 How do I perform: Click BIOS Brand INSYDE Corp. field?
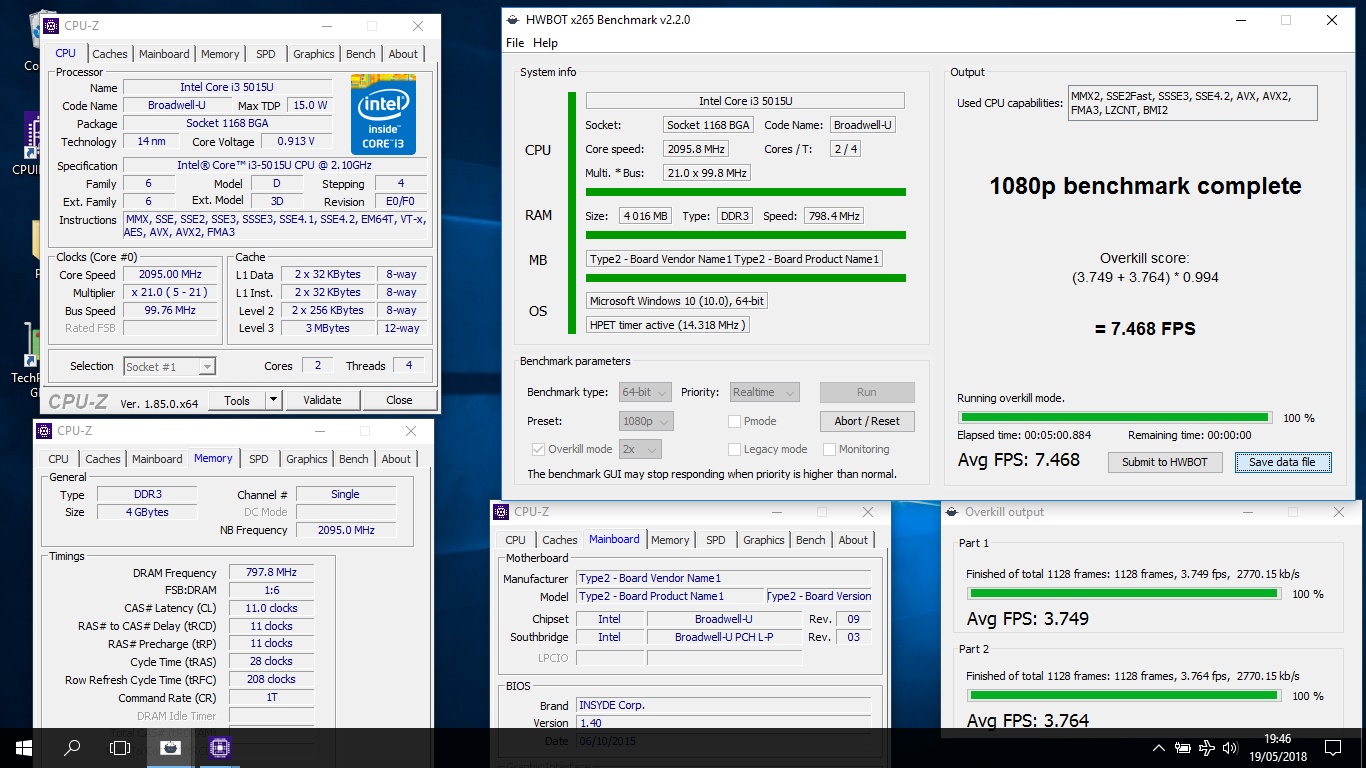click(x=724, y=705)
